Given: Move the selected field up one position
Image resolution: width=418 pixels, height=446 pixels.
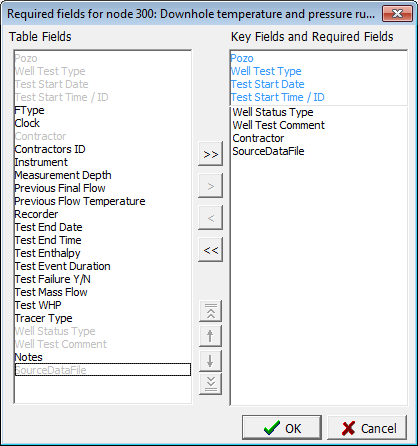Looking at the screenshot, I should point(210,336).
